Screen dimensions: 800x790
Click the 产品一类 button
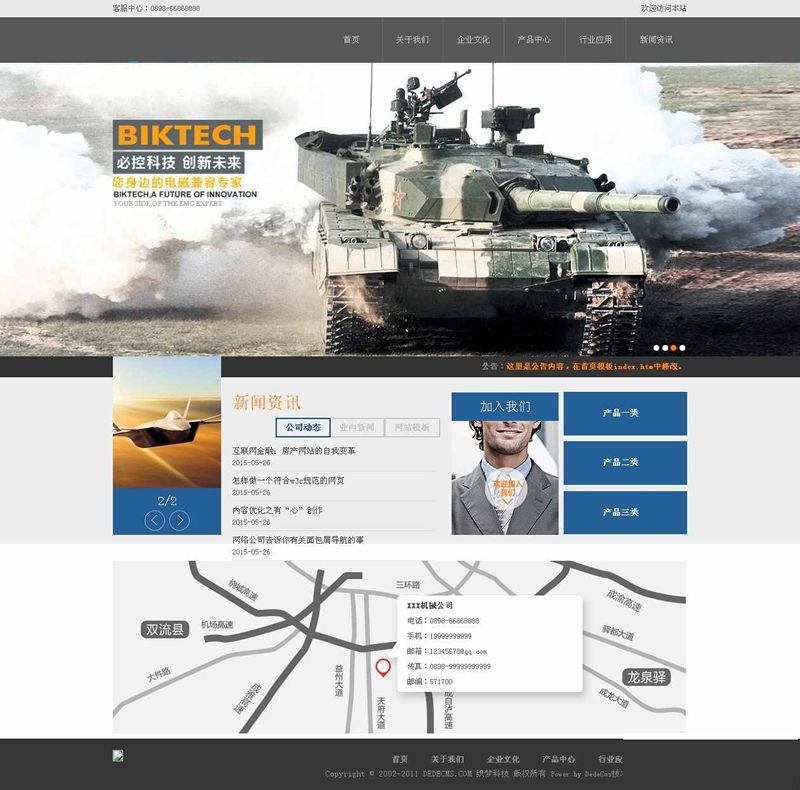click(625, 413)
